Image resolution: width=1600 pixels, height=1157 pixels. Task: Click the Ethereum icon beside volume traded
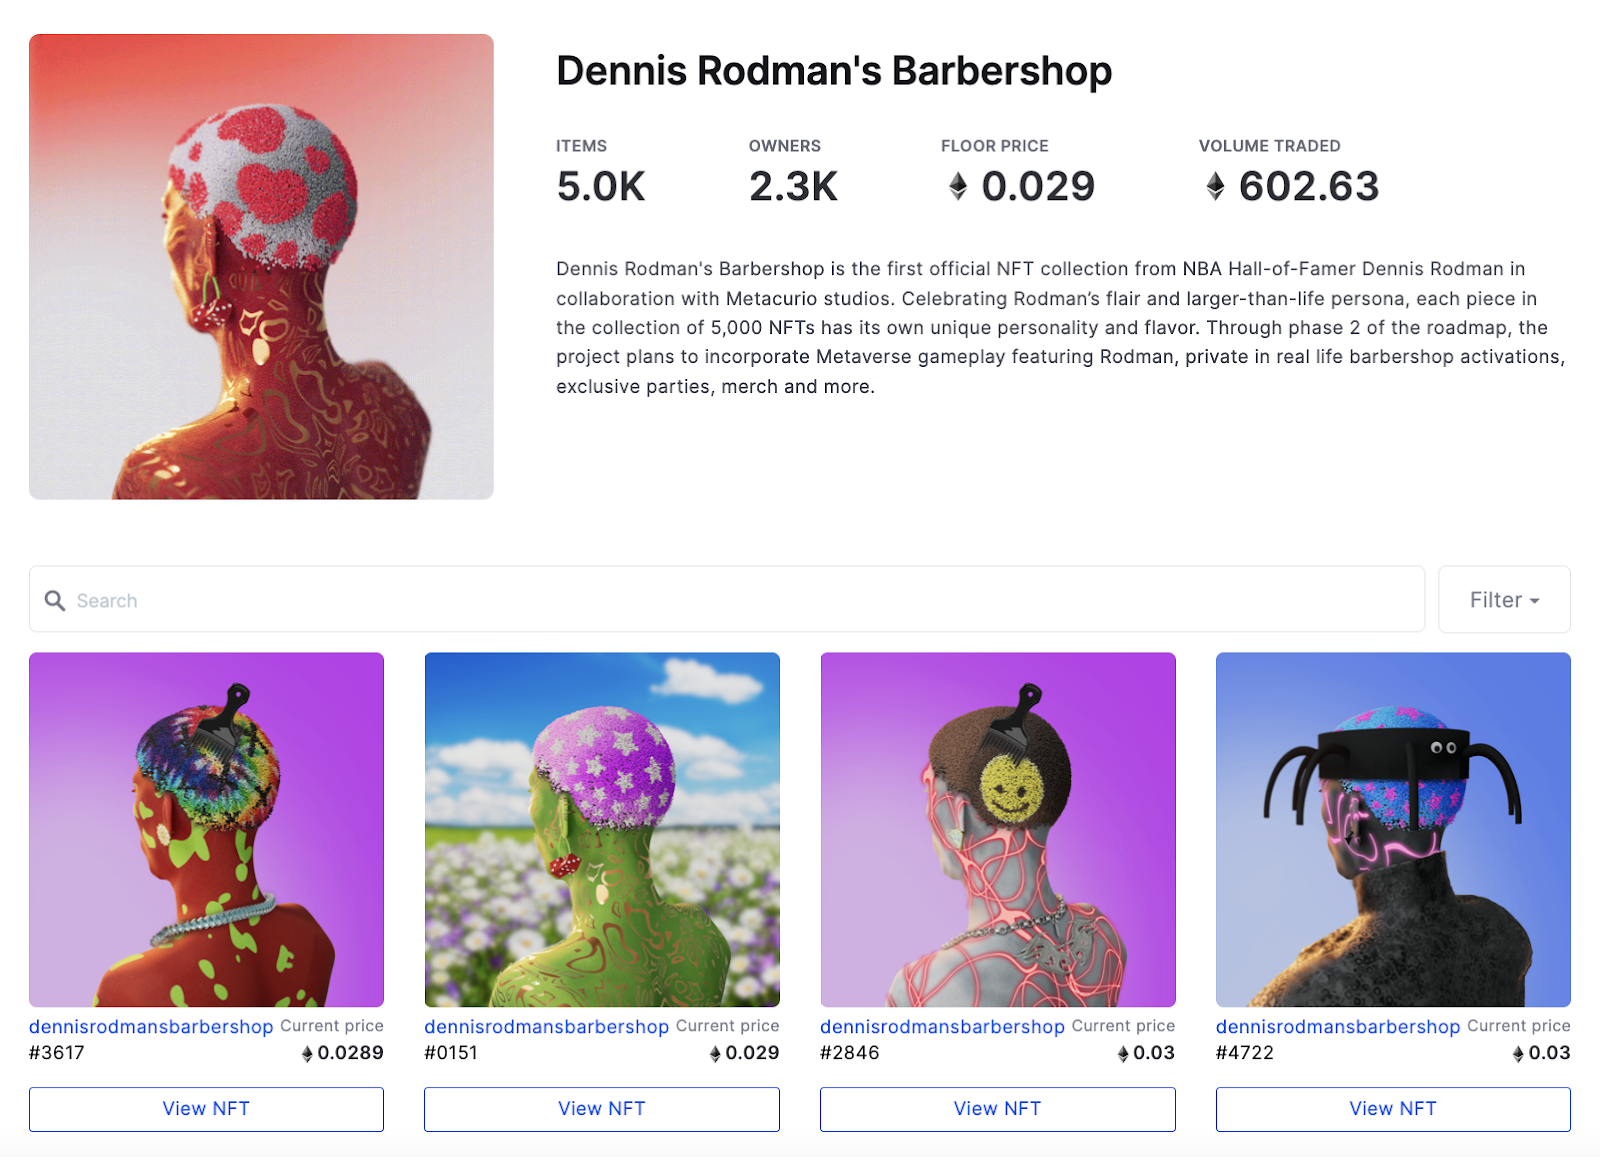1215,186
